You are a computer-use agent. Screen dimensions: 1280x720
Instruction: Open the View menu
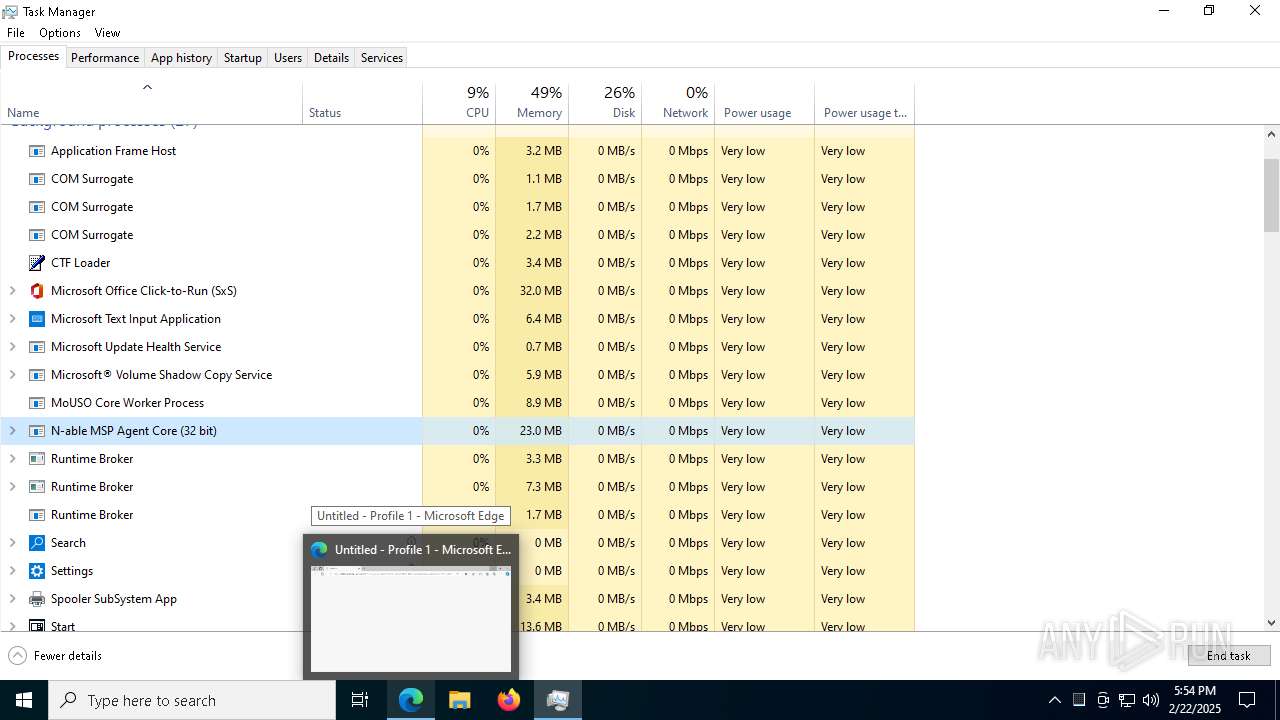pyautogui.click(x=107, y=33)
